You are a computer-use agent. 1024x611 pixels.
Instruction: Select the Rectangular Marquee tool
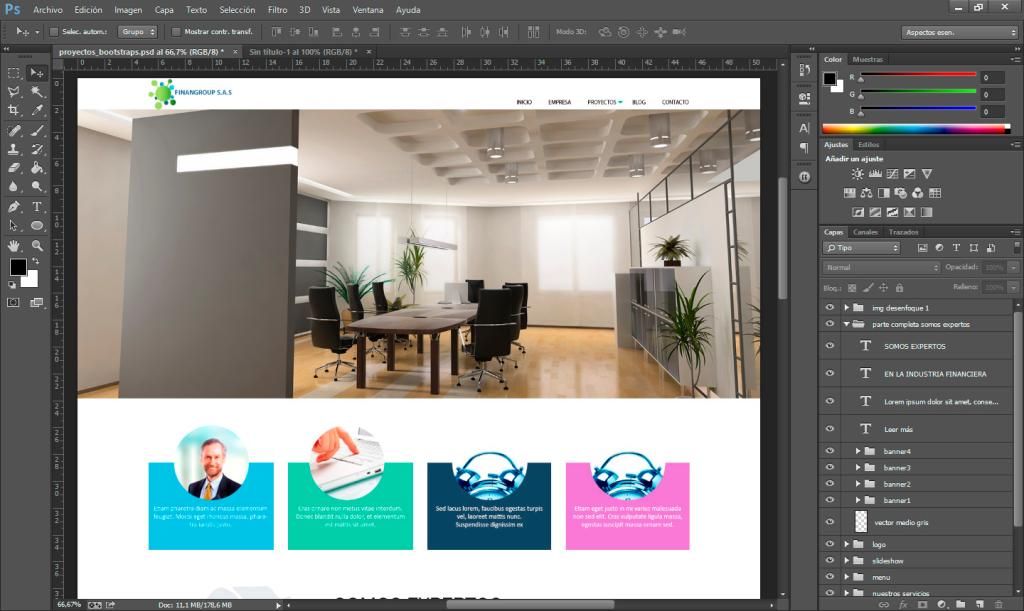13,73
